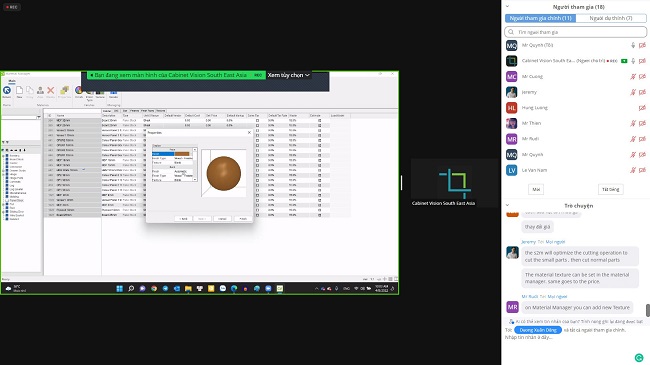
Task: Click the brown color swatch in Properties dialog
Action: [182, 154]
